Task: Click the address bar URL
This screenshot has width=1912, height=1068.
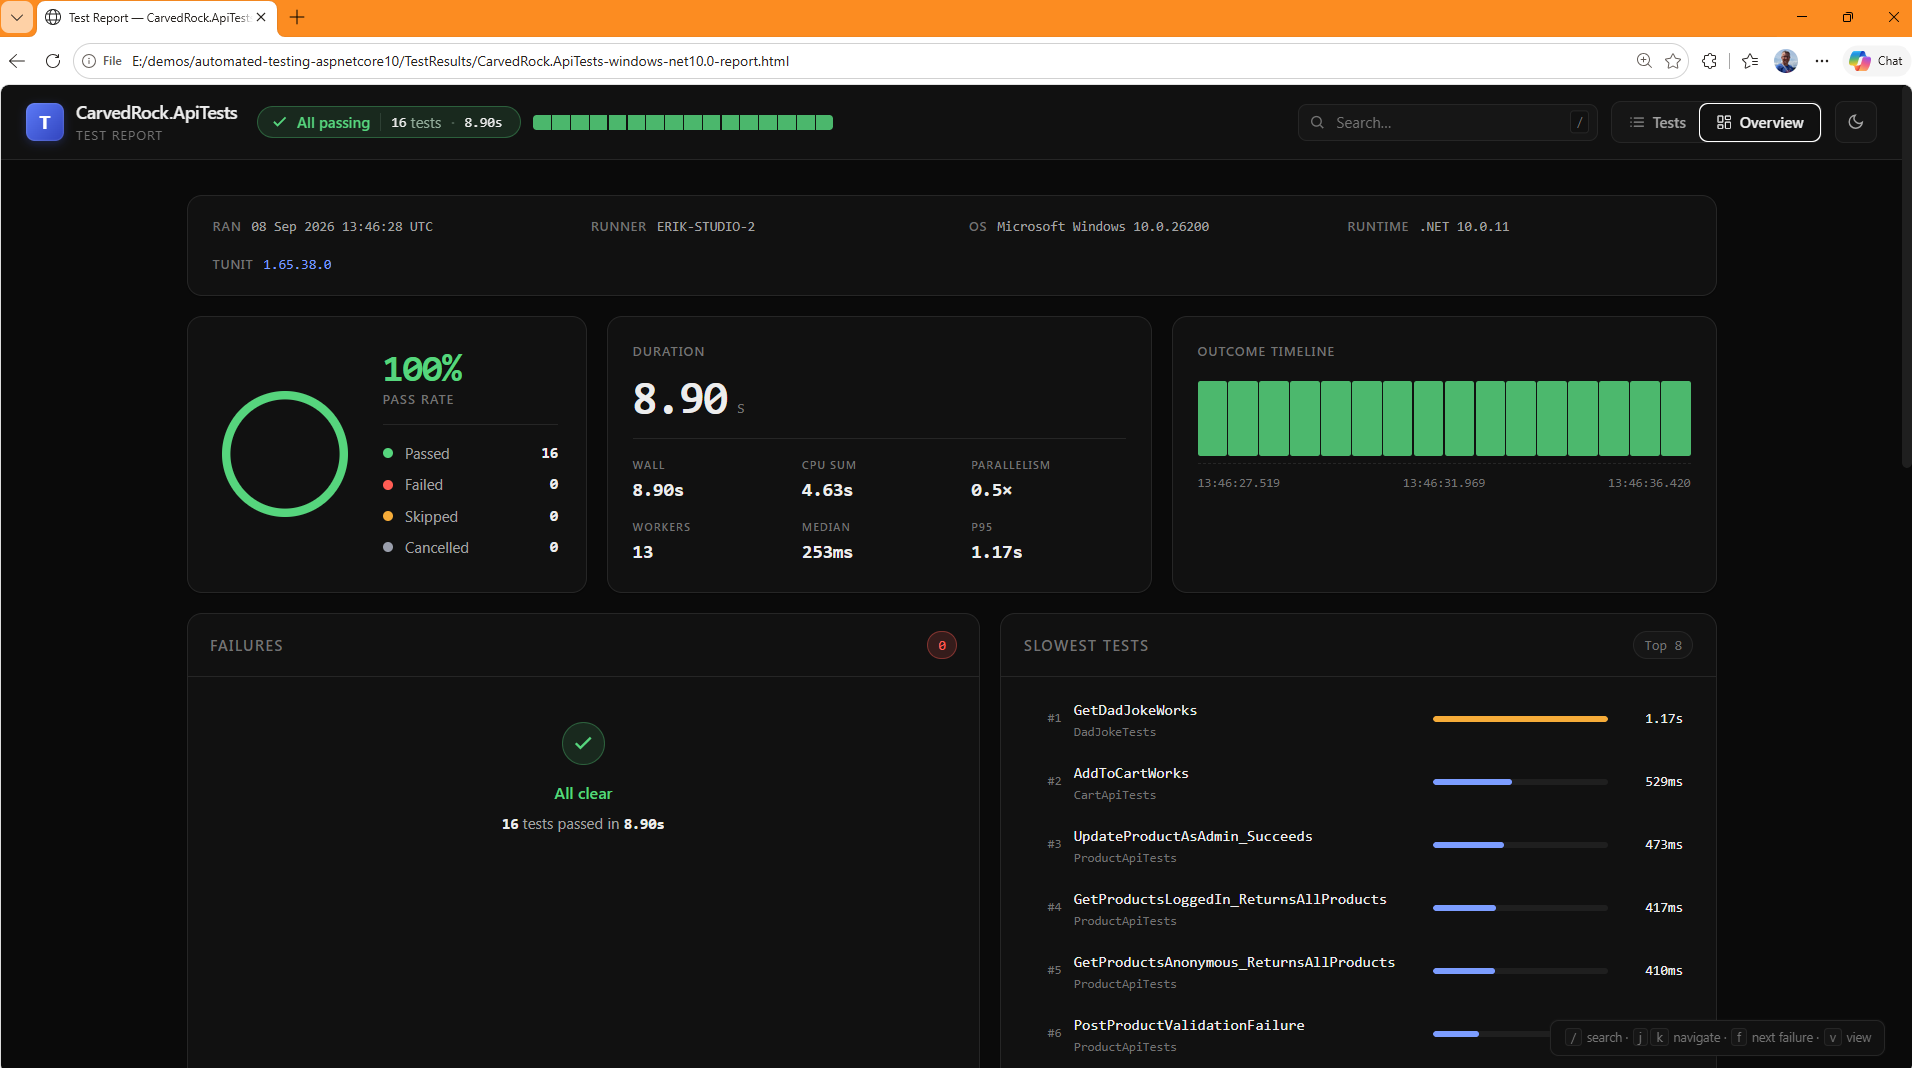Action: click(x=461, y=61)
